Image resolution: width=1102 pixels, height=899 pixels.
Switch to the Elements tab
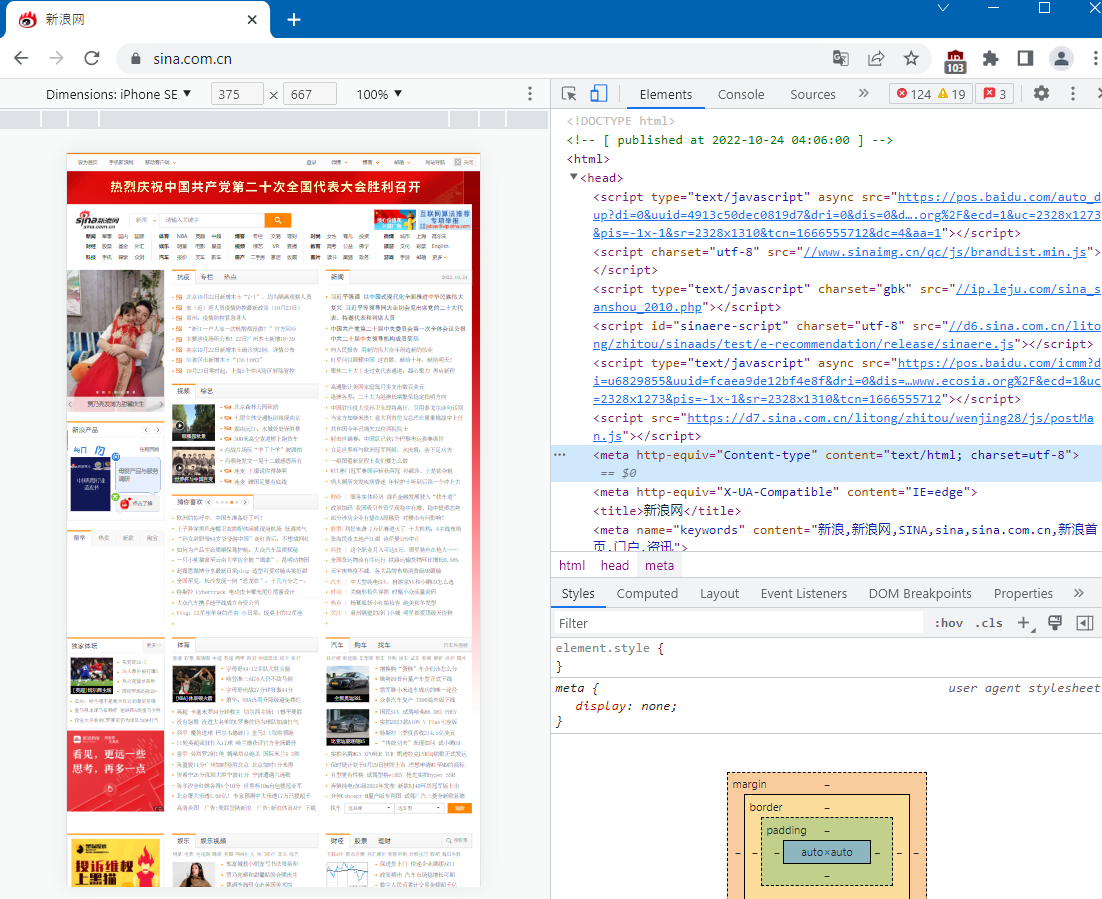pyautogui.click(x=666, y=94)
